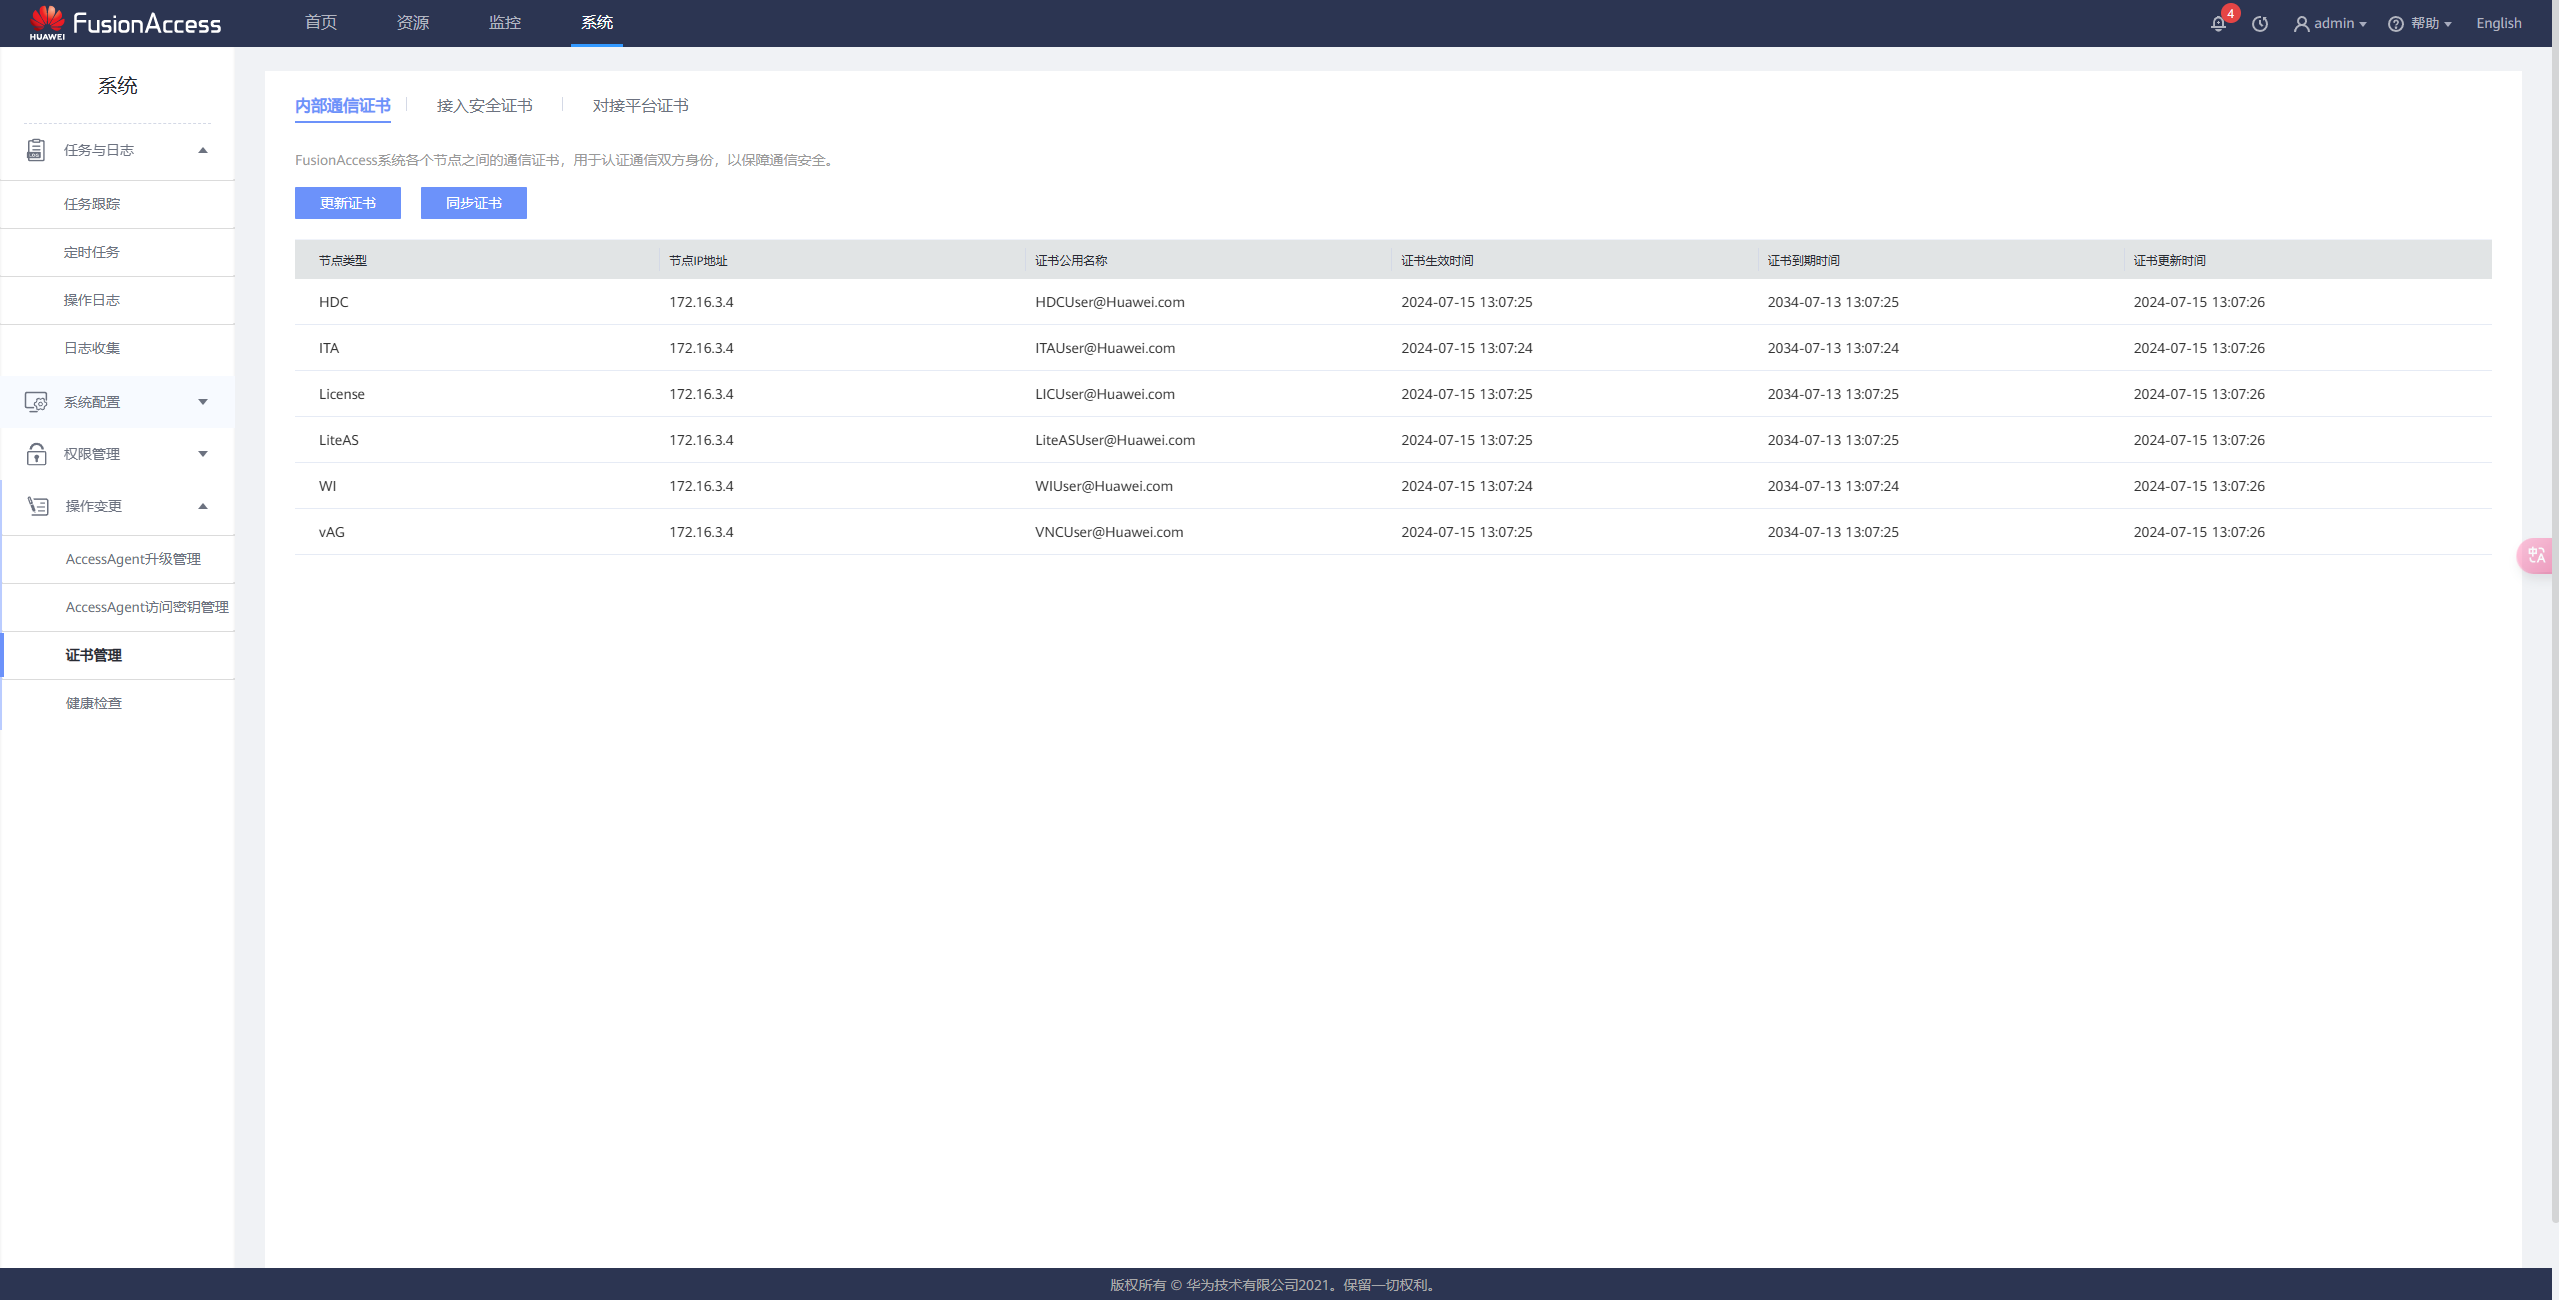
Task: Click the 权限管理 lock icon
Action: 36,454
